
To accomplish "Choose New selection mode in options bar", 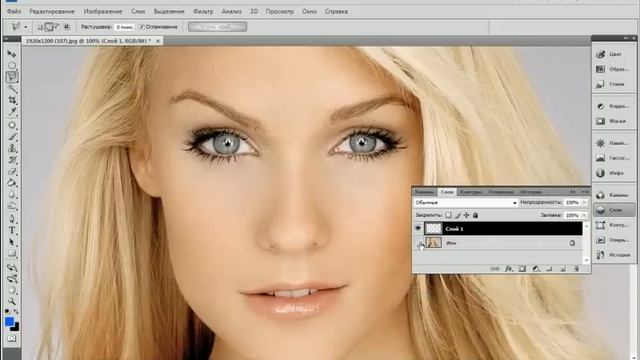I will click(x=40, y=27).
